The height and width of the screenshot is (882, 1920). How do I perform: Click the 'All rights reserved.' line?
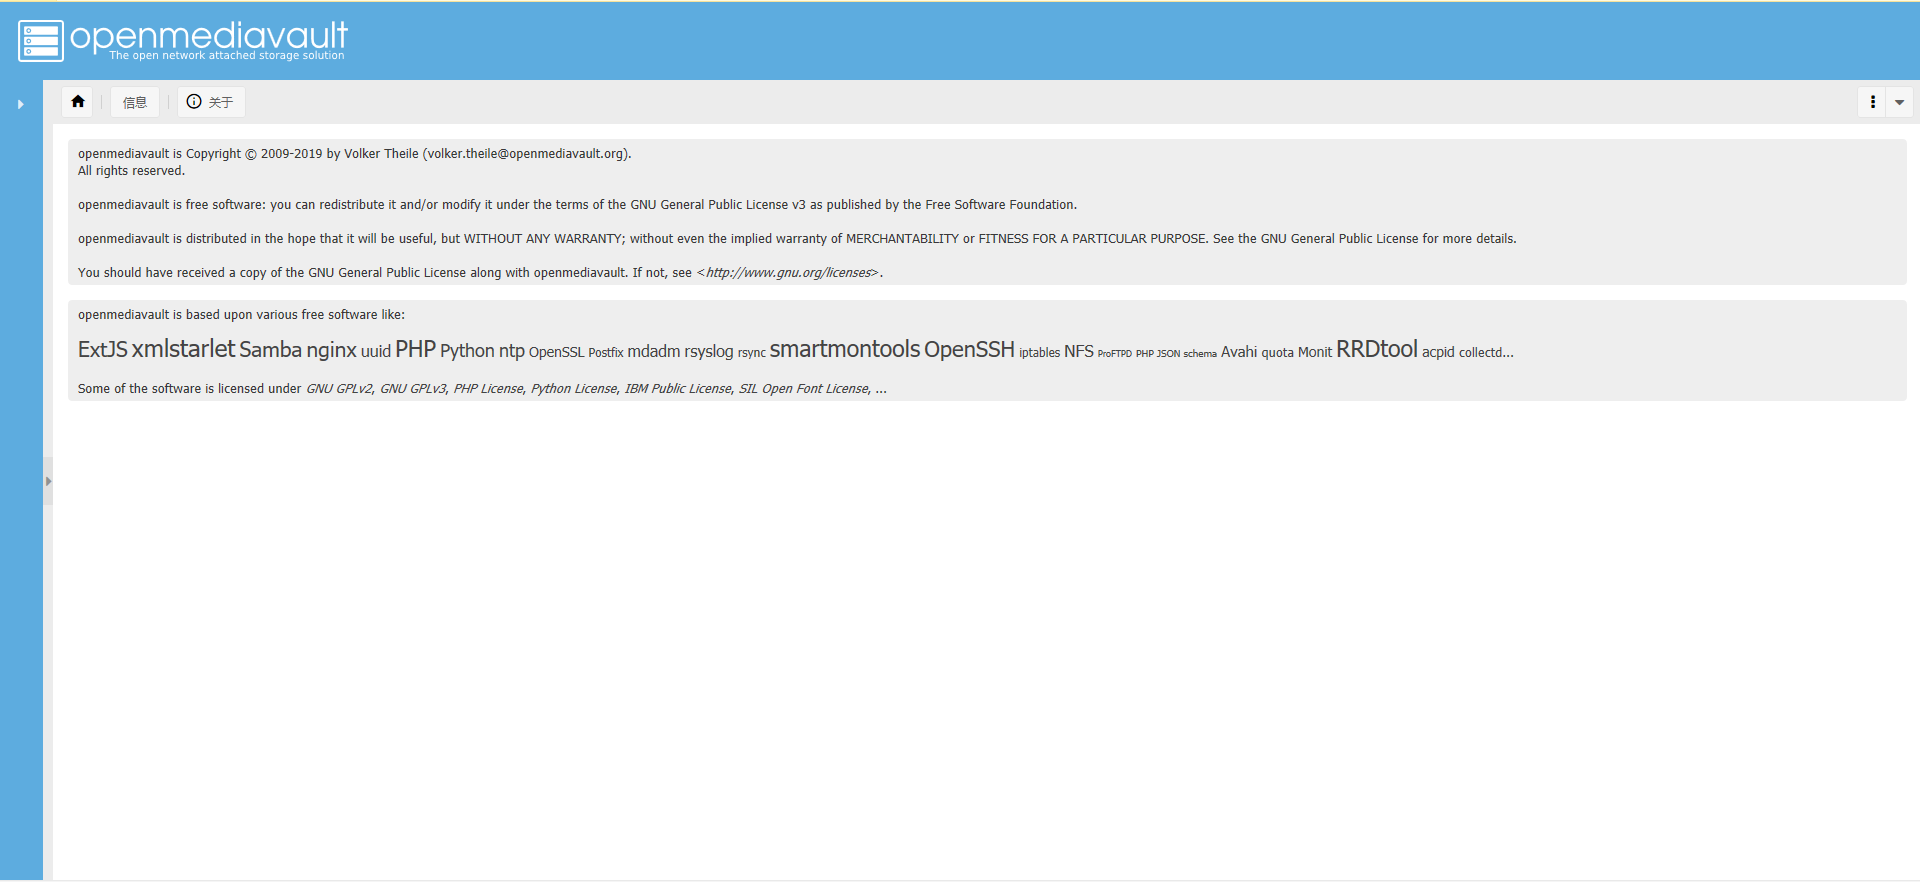(131, 171)
